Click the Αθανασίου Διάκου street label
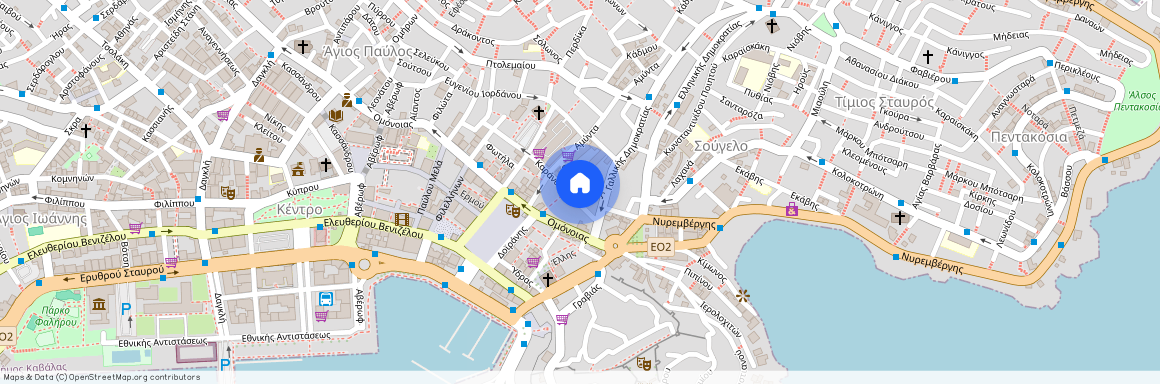The image size is (1160, 384). click(882, 73)
